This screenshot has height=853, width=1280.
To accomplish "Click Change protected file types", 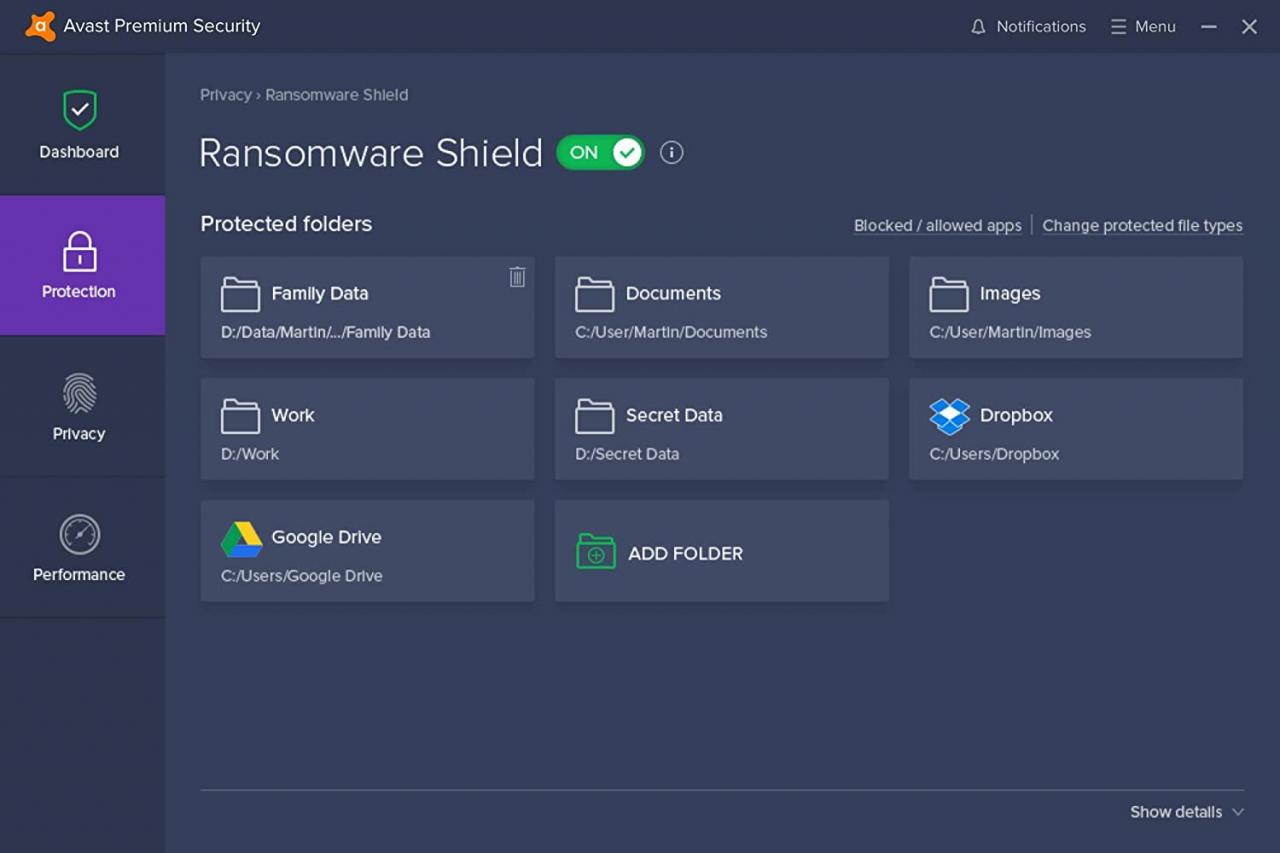I will point(1142,225).
